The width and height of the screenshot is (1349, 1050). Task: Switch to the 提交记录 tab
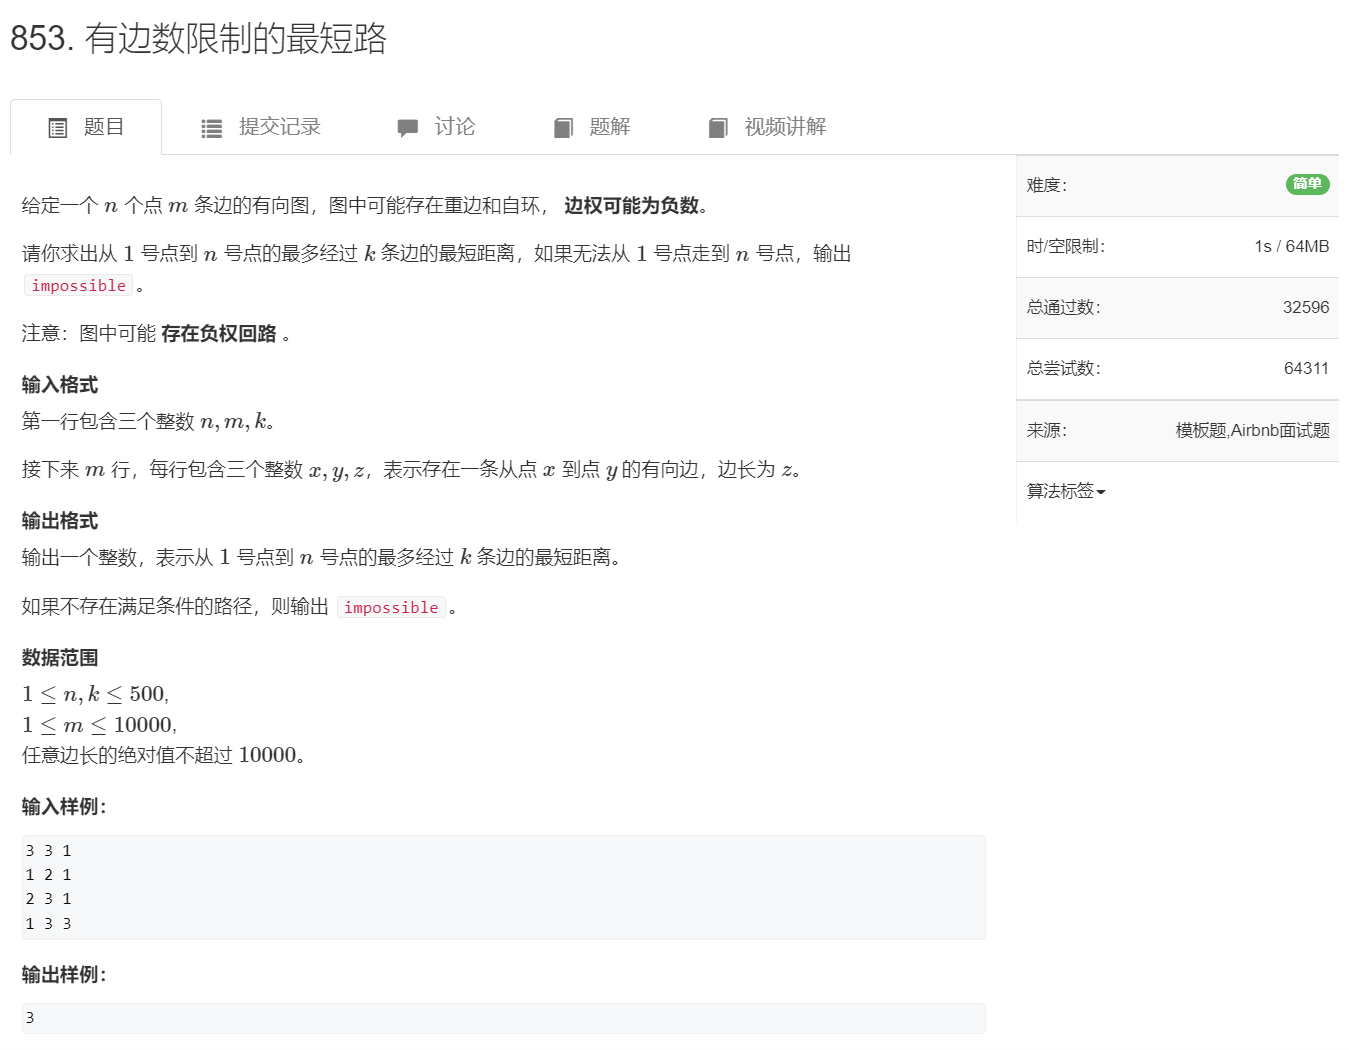[278, 127]
